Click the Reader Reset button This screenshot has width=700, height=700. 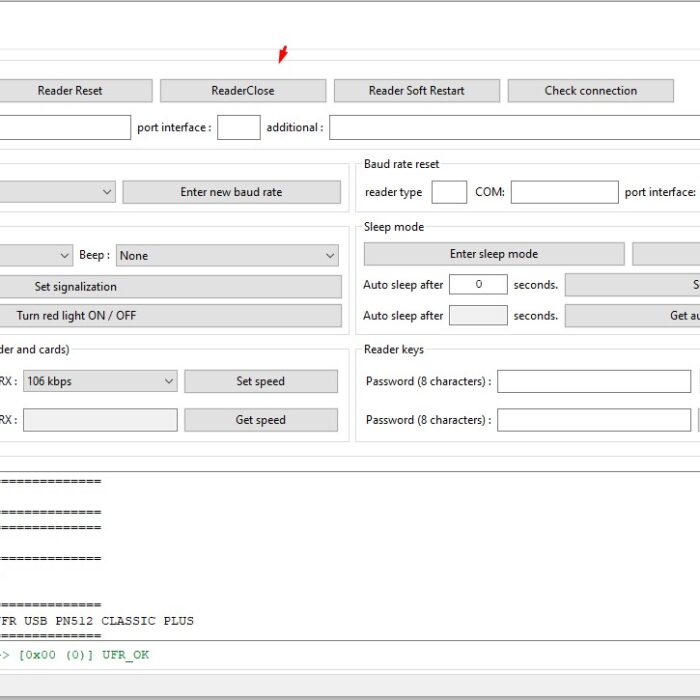point(74,91)
